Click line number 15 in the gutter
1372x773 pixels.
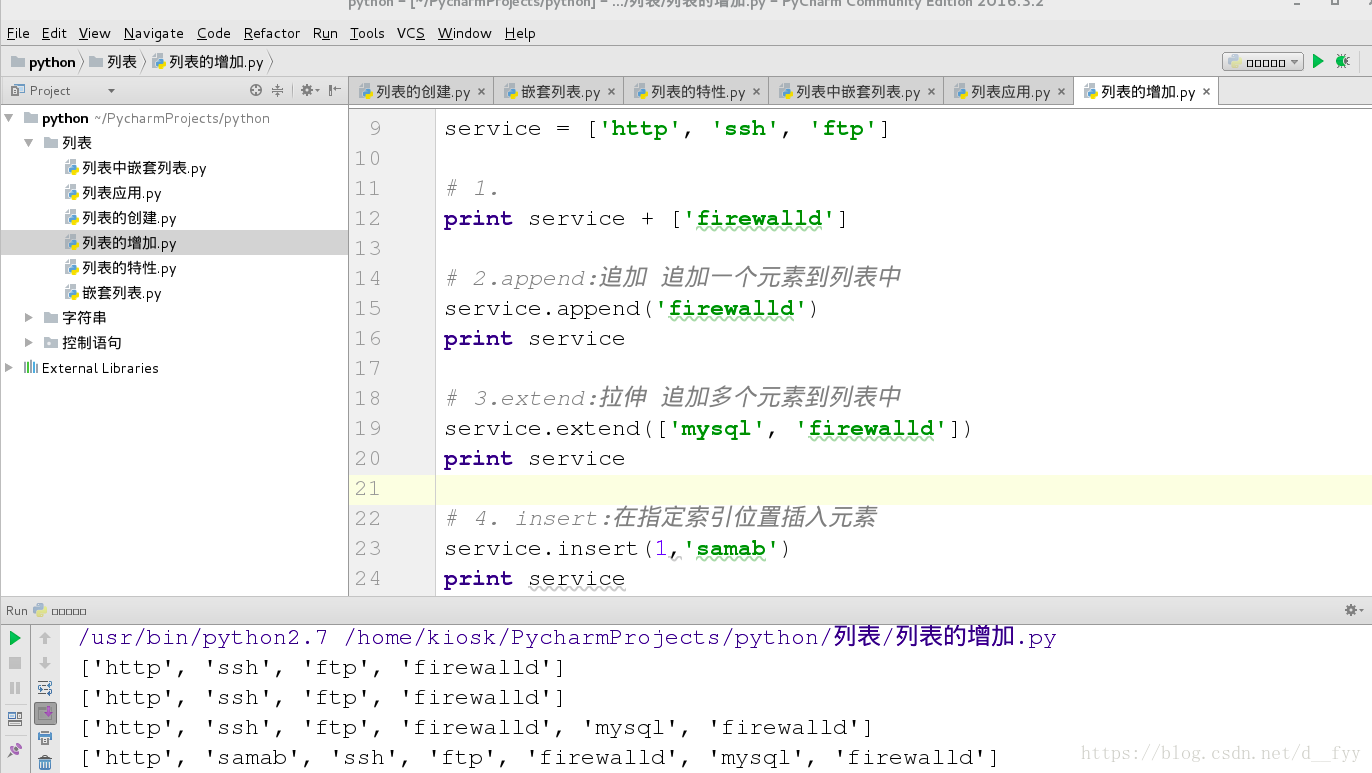pyautogui.click(x=368, y=309)
